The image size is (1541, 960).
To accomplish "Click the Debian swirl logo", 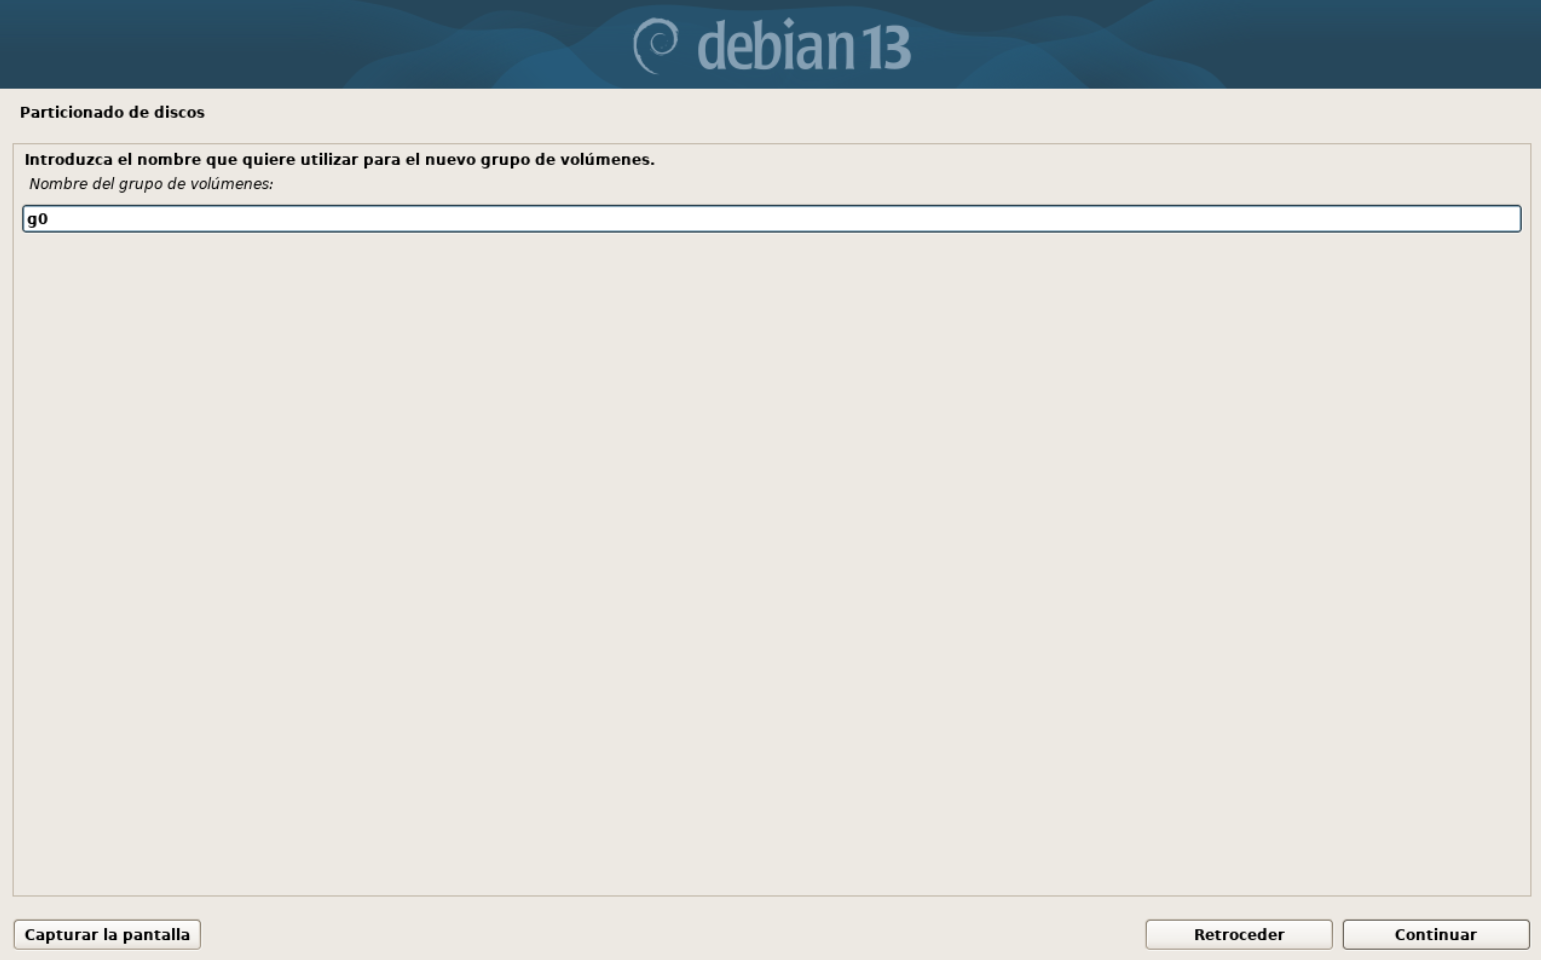I will pyautogui.click(x=656, y=46).
